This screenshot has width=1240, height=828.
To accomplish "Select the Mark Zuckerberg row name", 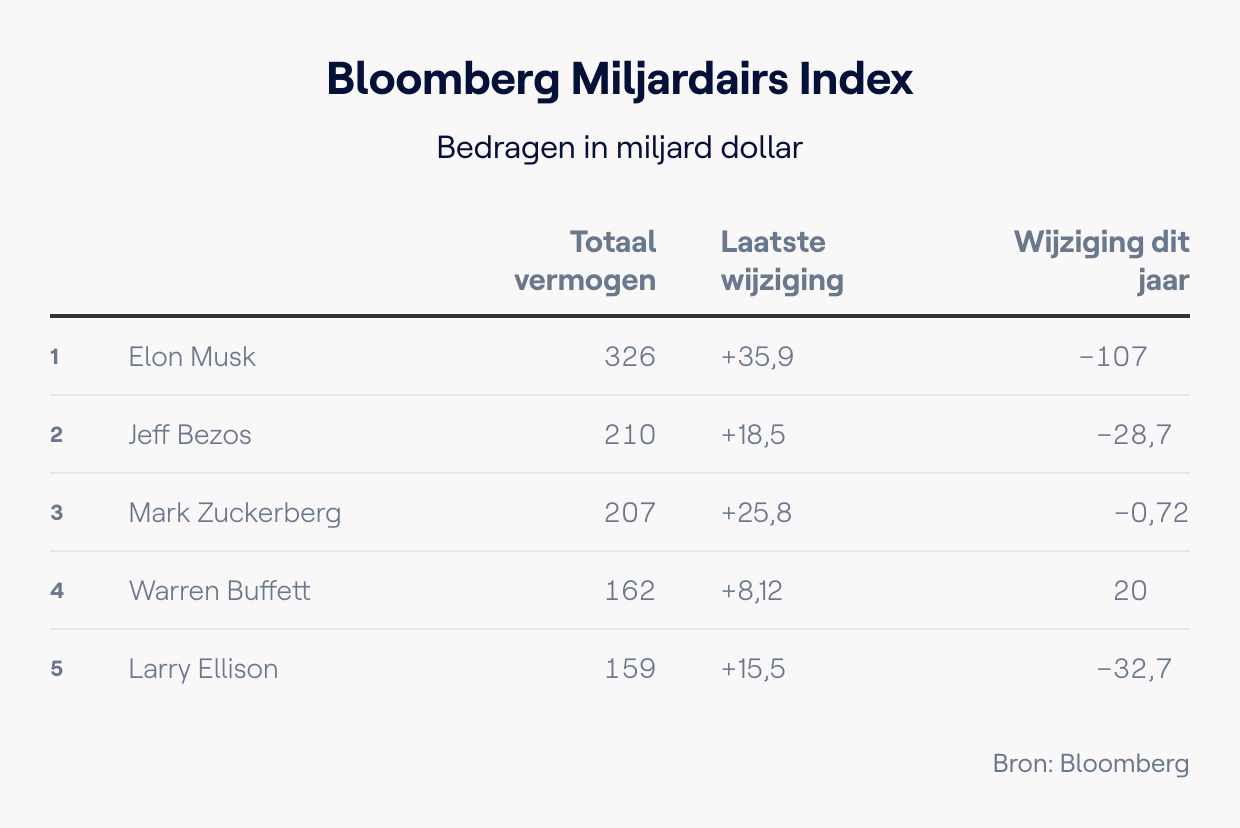I will [x=235, y=513].
